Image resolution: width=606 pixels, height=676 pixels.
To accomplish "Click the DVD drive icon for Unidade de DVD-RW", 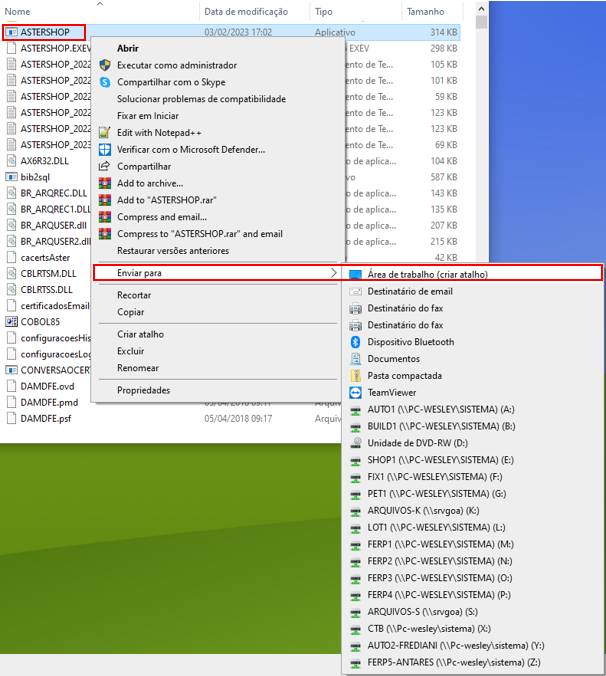I will pos(355,443).
